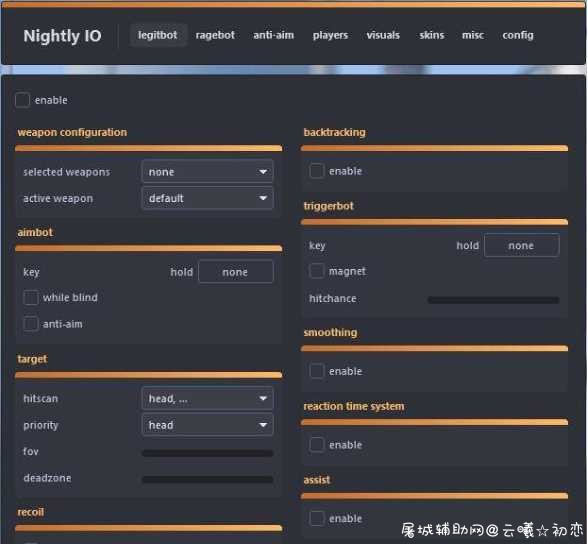
Task: Expand the hitscan dropdown
Action: click(207, 398)
